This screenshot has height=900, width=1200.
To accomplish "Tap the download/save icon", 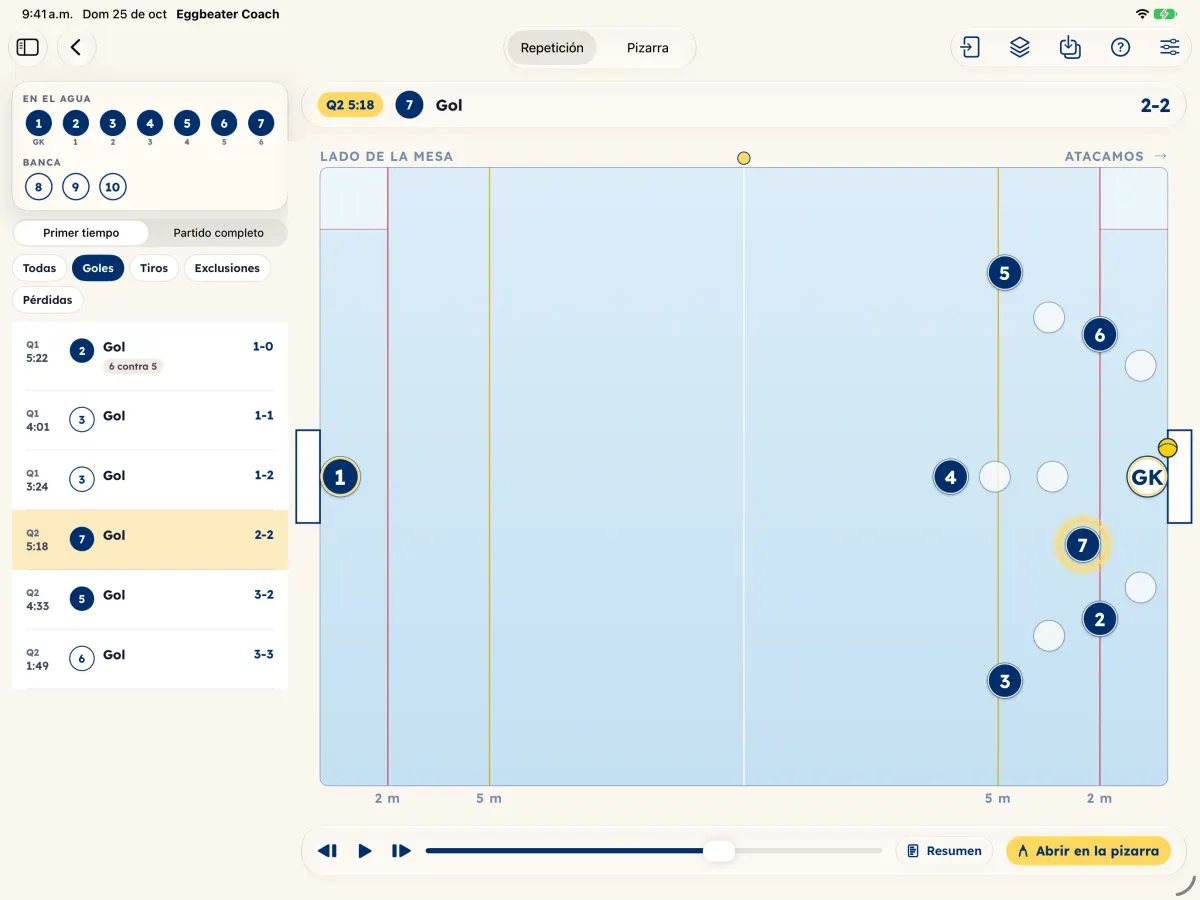I will pos(1070,47).
